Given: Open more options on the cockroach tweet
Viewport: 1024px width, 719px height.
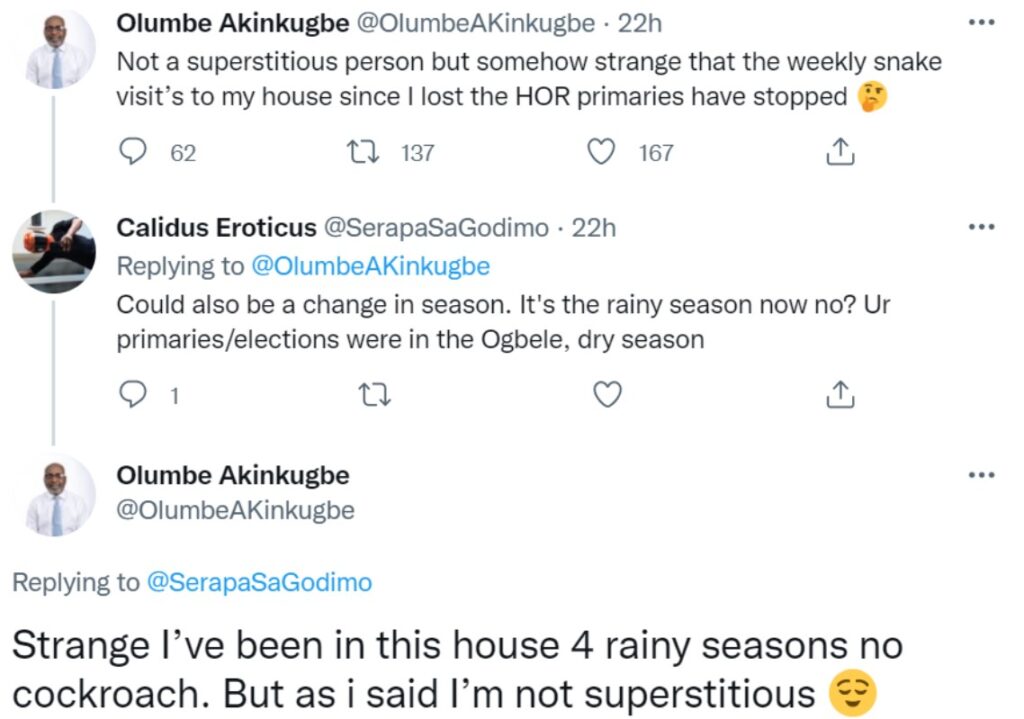Looking at the screenshot, I should click(983, 474).
